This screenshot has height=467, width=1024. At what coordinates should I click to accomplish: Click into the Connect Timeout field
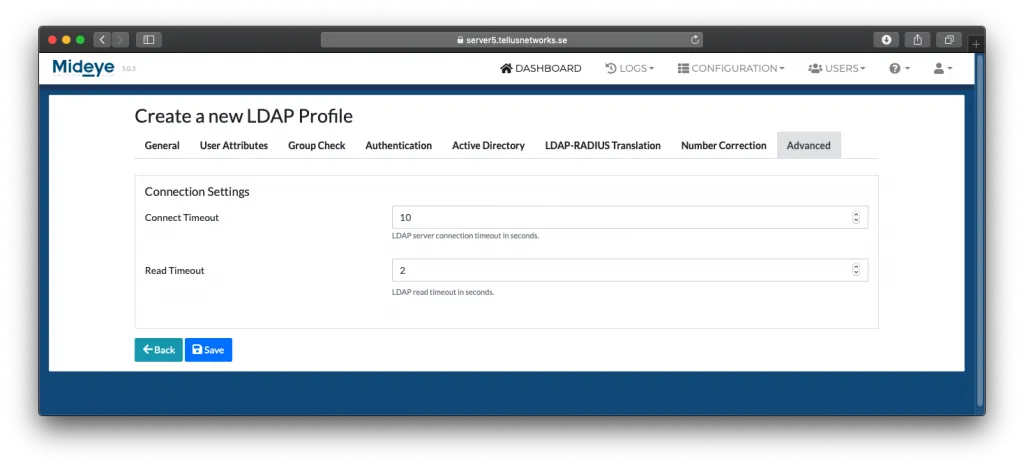click(x=630, y=217)
